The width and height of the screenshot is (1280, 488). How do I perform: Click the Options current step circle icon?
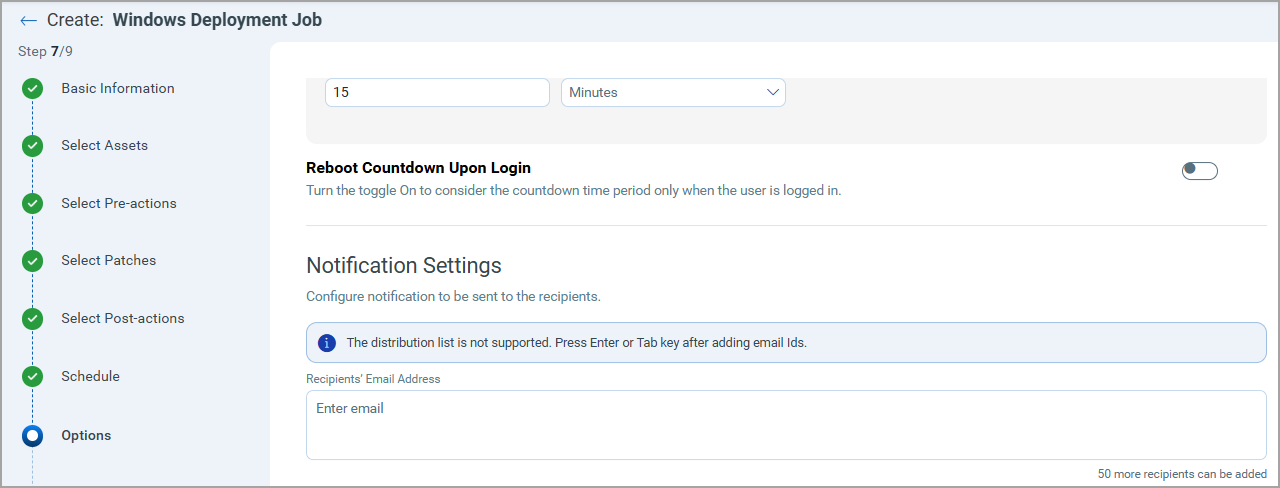(x=33, y=436)
